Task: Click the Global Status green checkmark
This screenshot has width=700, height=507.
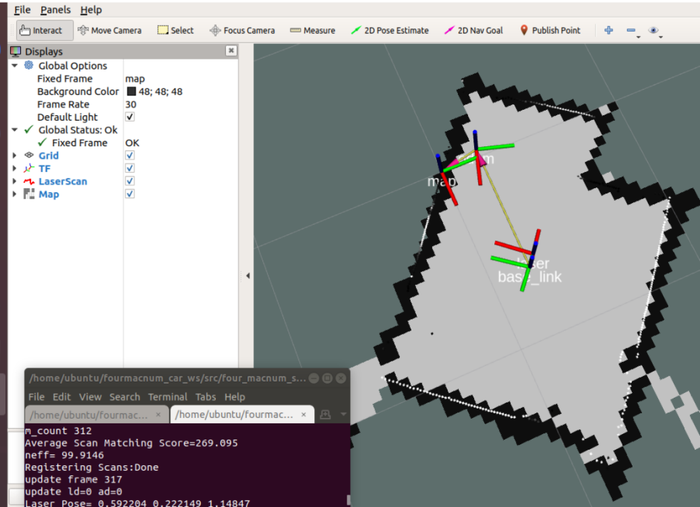Action: (x=29, y=130)
